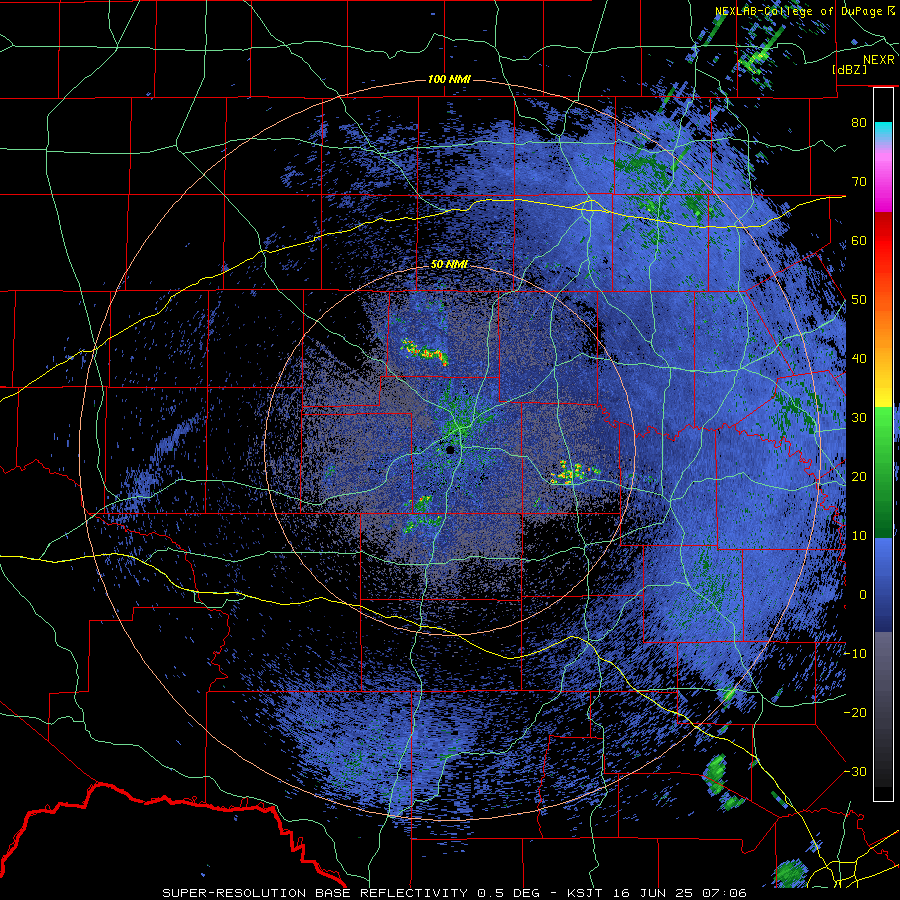Screen dimensions: 900x900
Task: Click the dBZ units label
Action: tap(849, 69)
